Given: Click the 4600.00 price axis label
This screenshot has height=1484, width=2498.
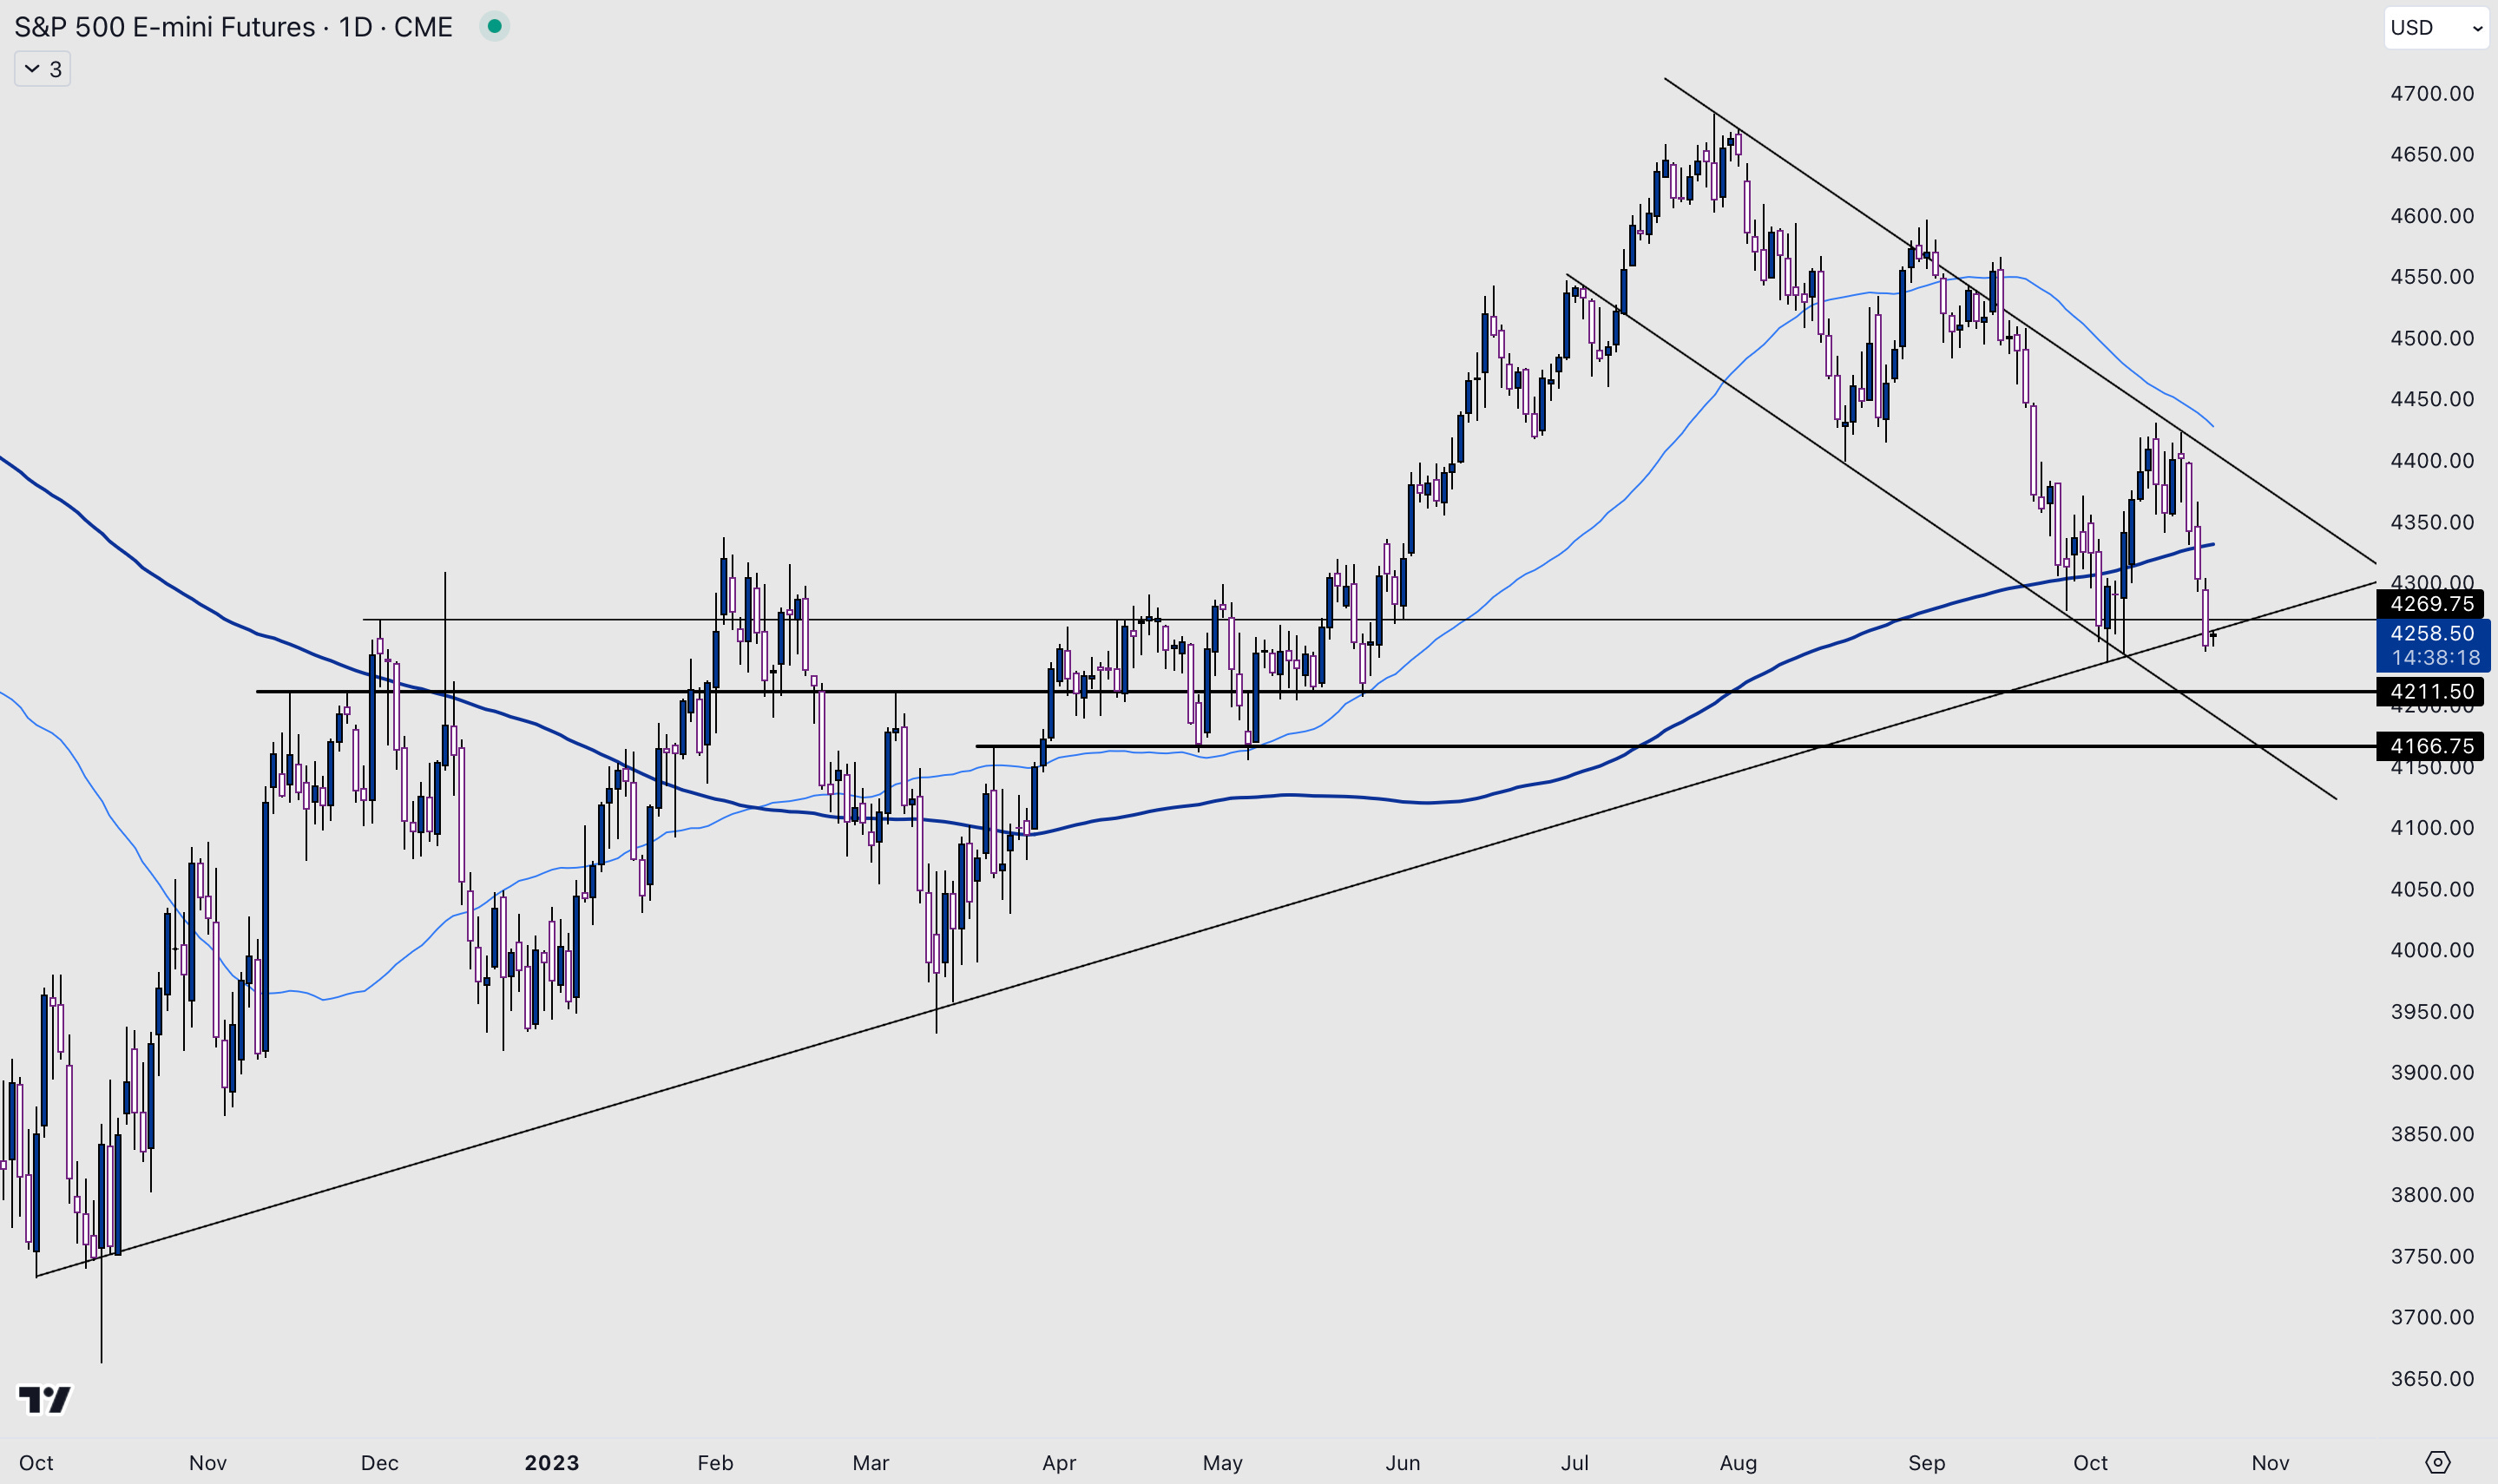Looking at the screenshot, I should (2432, 216).
